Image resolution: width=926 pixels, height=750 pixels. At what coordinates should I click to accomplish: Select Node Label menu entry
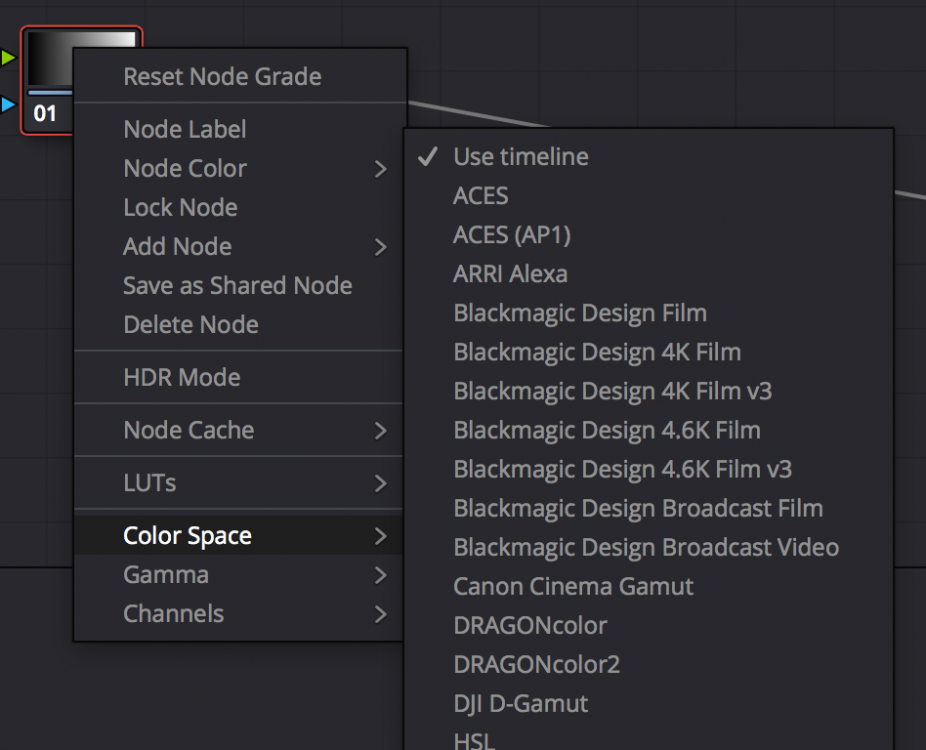click(x=184, y=130)
